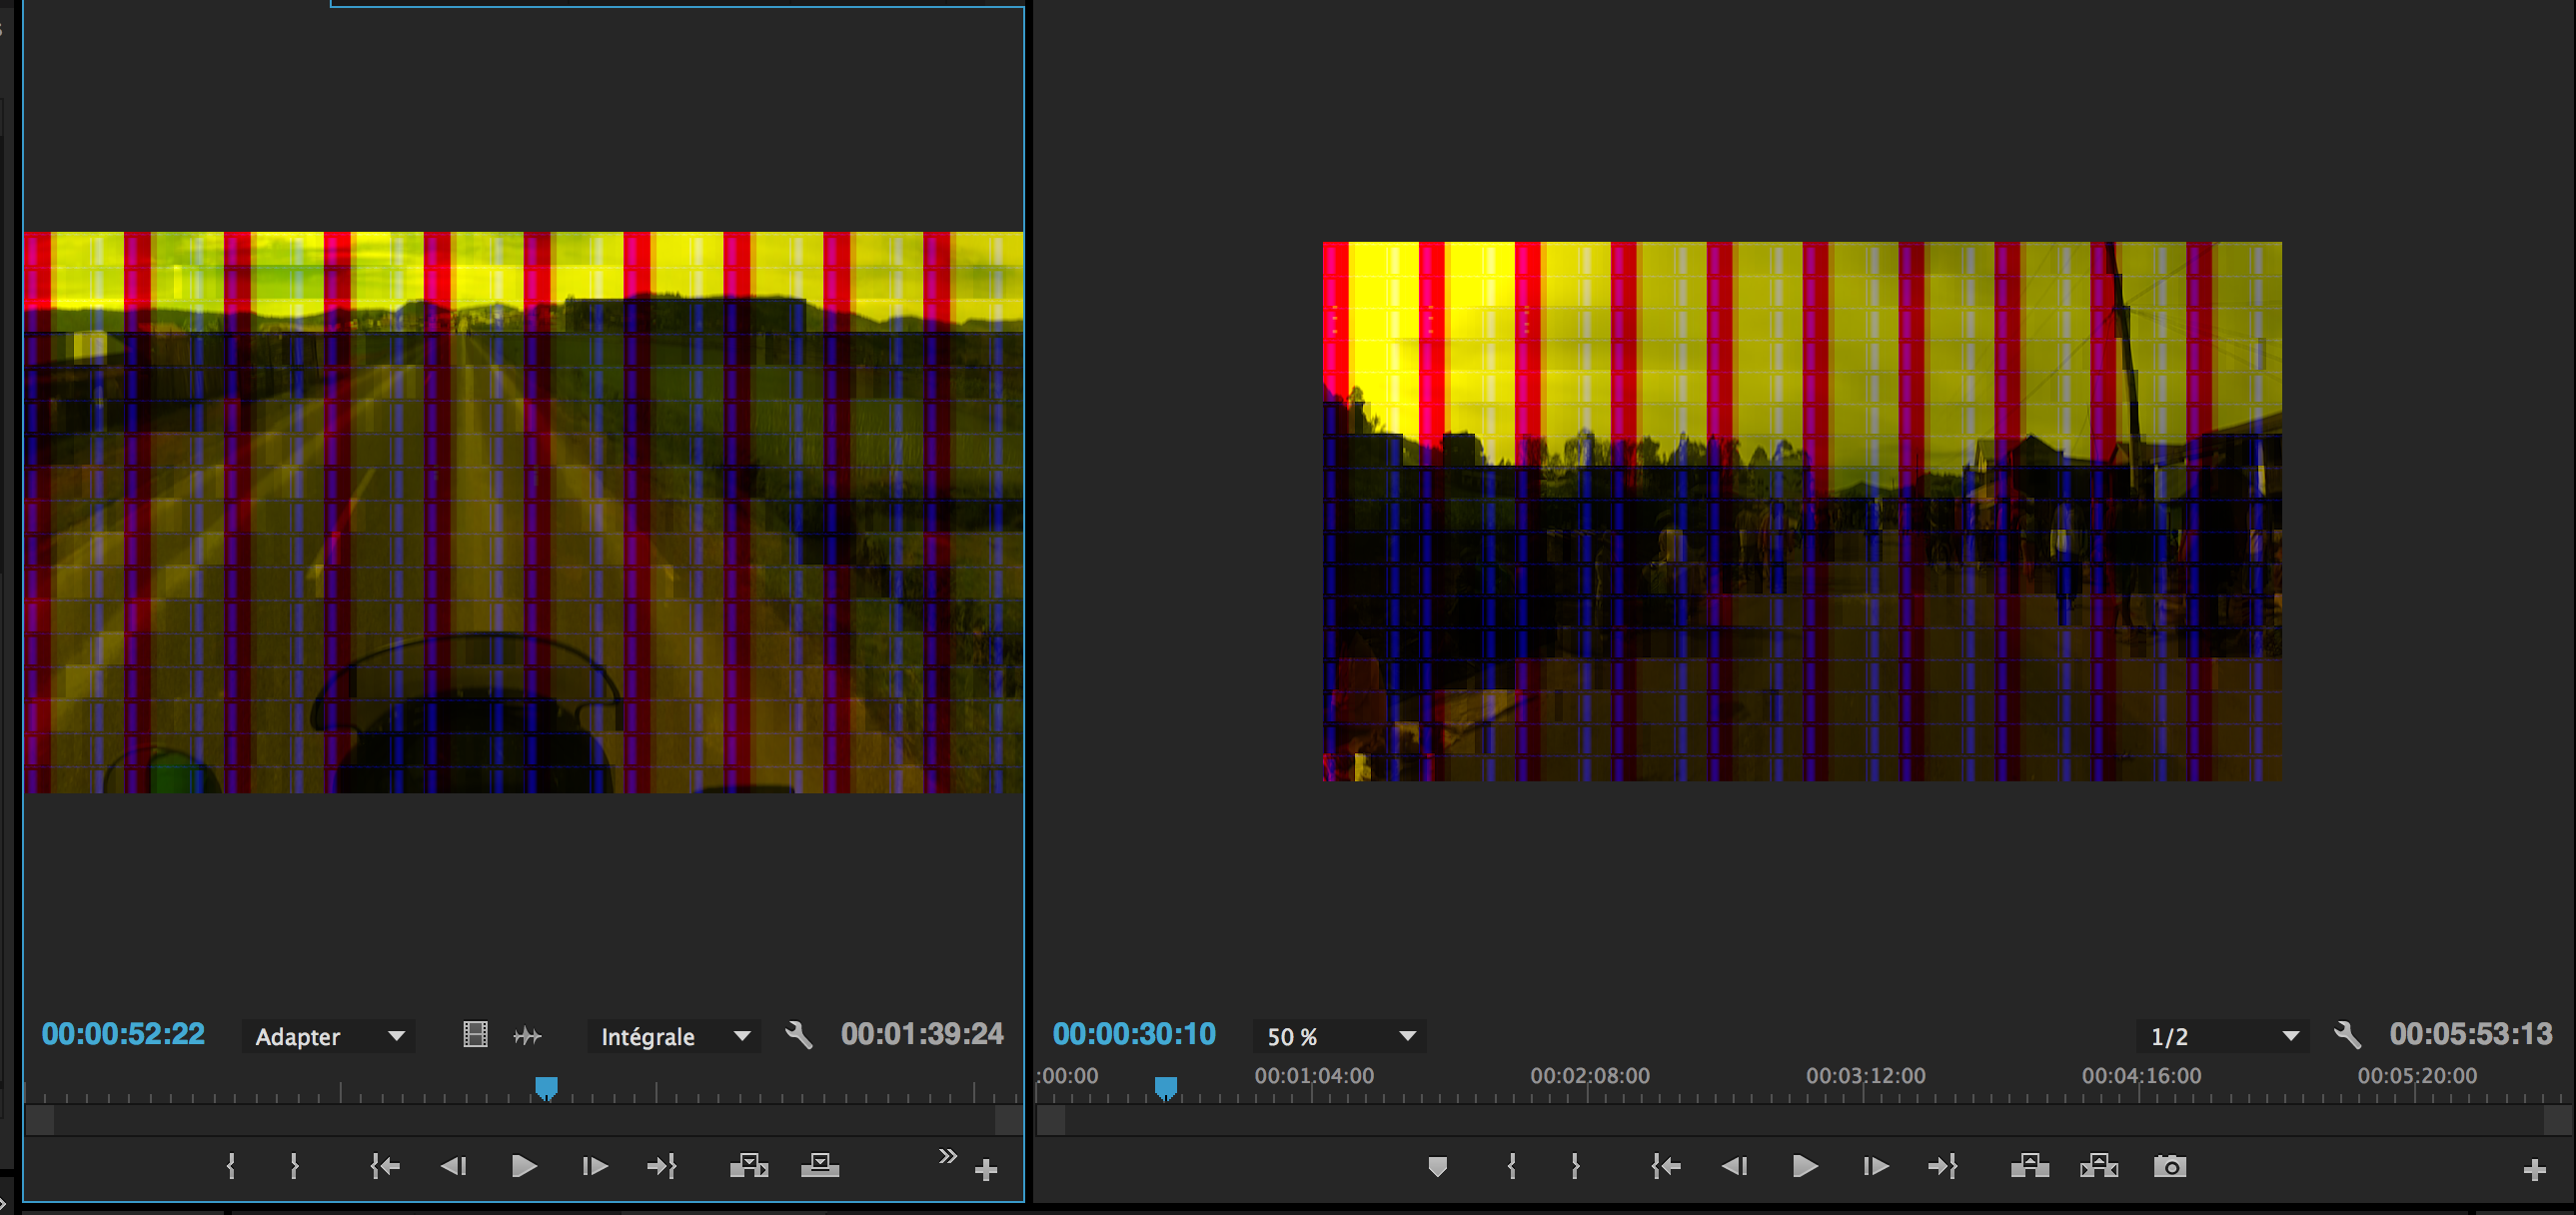
Task: Step back one frame in Source monitor
Action: click(x=454, y=1166)
